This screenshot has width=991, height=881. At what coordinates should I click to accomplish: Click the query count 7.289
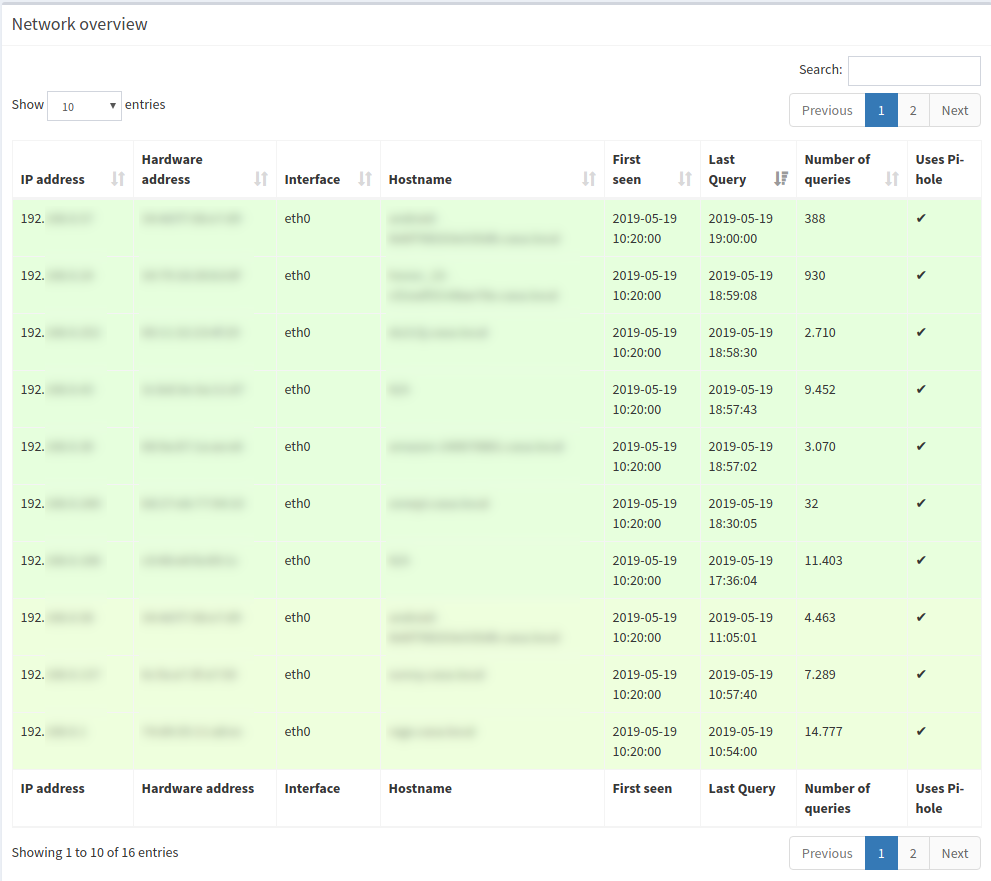(x=820, y=674)
